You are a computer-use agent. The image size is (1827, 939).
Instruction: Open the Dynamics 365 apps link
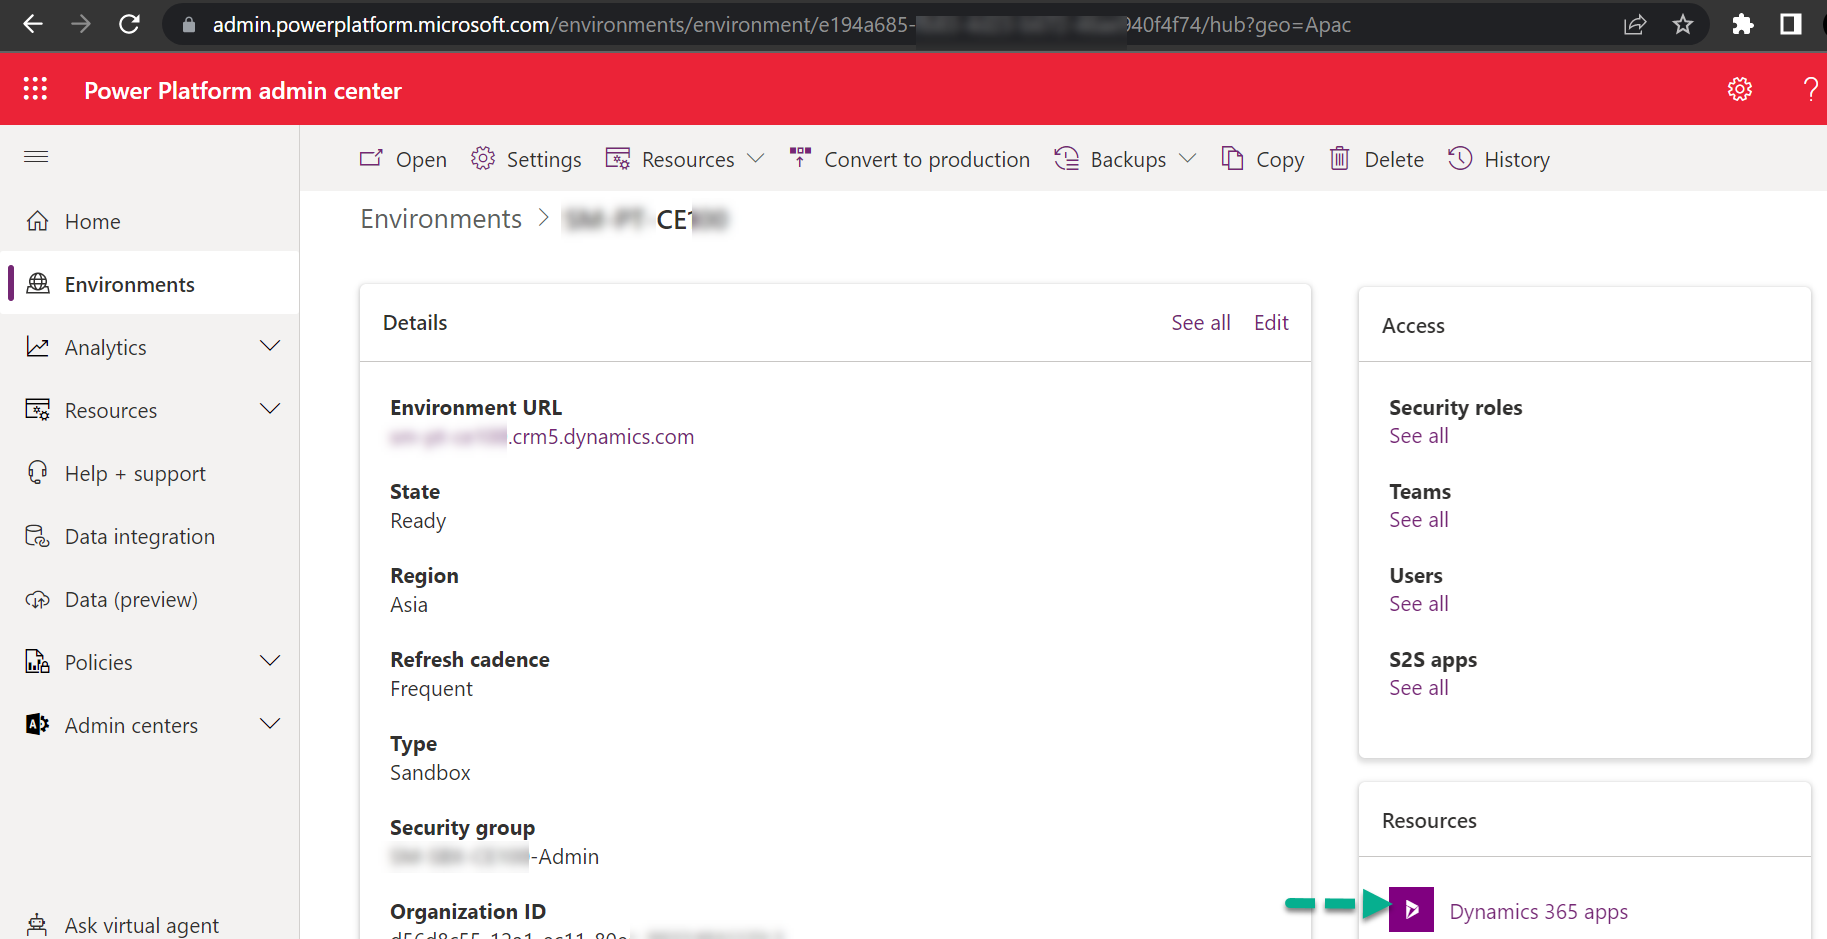1538,911
